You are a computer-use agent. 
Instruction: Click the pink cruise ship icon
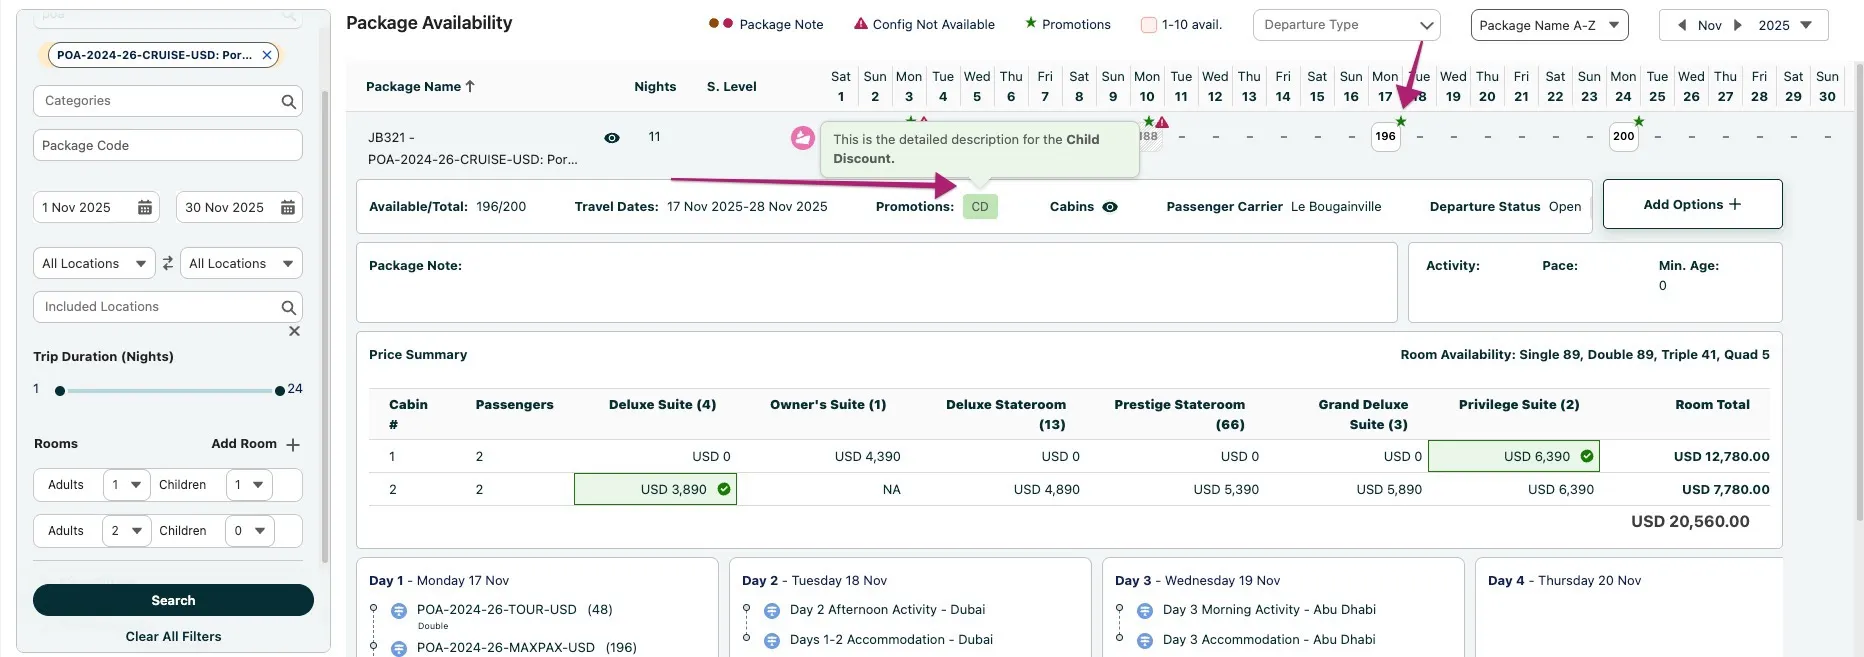coord(802,138)
